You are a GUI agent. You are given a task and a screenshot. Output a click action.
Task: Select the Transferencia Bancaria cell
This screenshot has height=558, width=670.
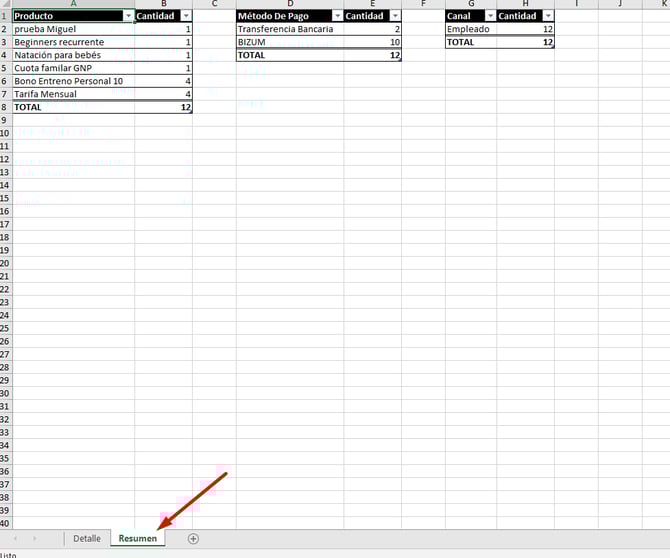pyautogui.click(x=289, y=30)
